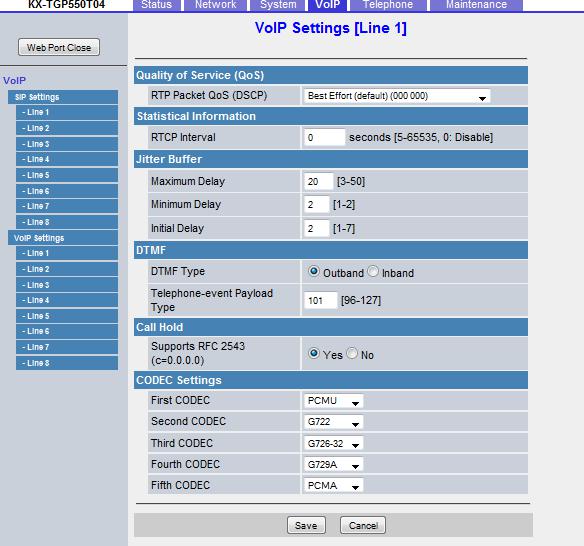Viewport: 584px width, 546px height.
Task: Click the Telephone-event Payload Type field
Action: tap(320, 300)
